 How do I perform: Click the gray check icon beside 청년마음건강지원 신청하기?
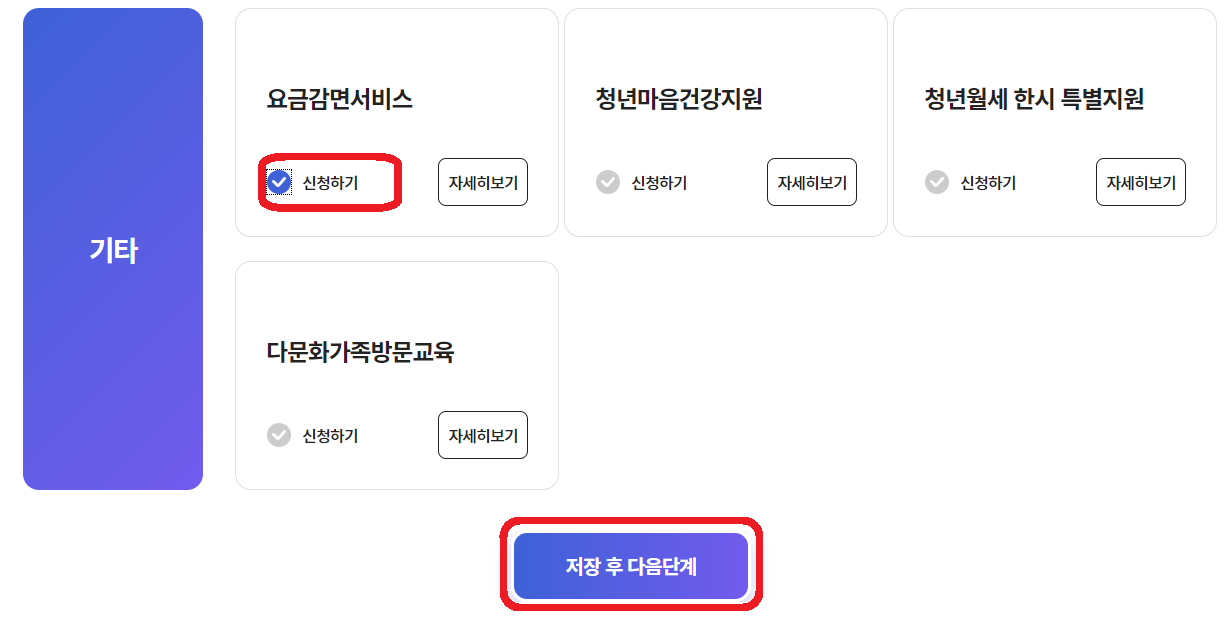click(x=608, y=182)
